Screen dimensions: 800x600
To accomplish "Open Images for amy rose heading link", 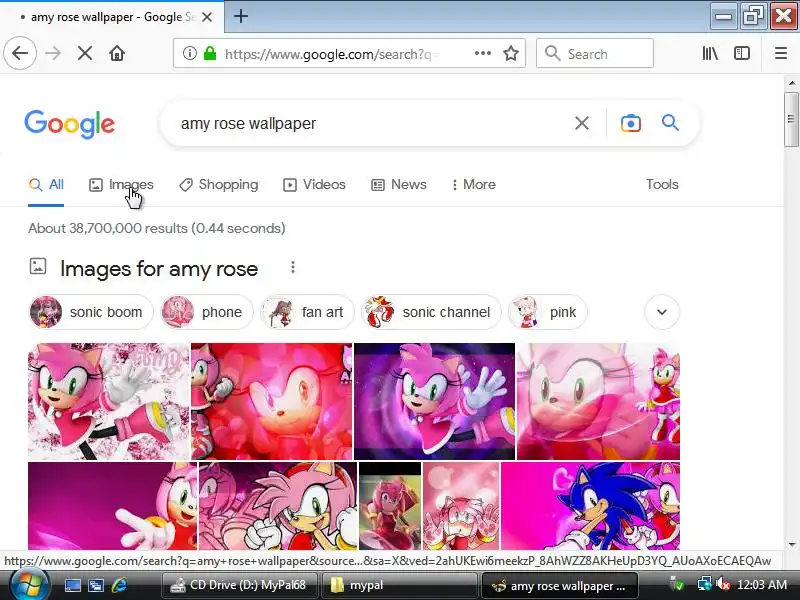I will [x=159, y=268].
